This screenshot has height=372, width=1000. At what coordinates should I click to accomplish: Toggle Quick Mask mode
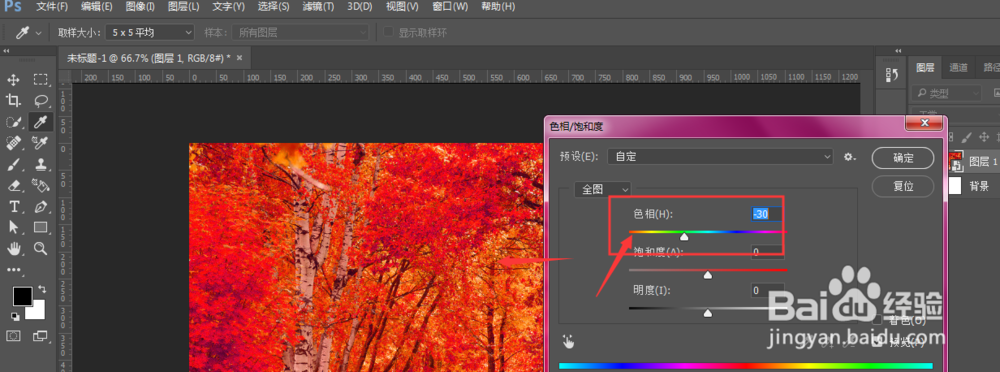click(13, 336)
